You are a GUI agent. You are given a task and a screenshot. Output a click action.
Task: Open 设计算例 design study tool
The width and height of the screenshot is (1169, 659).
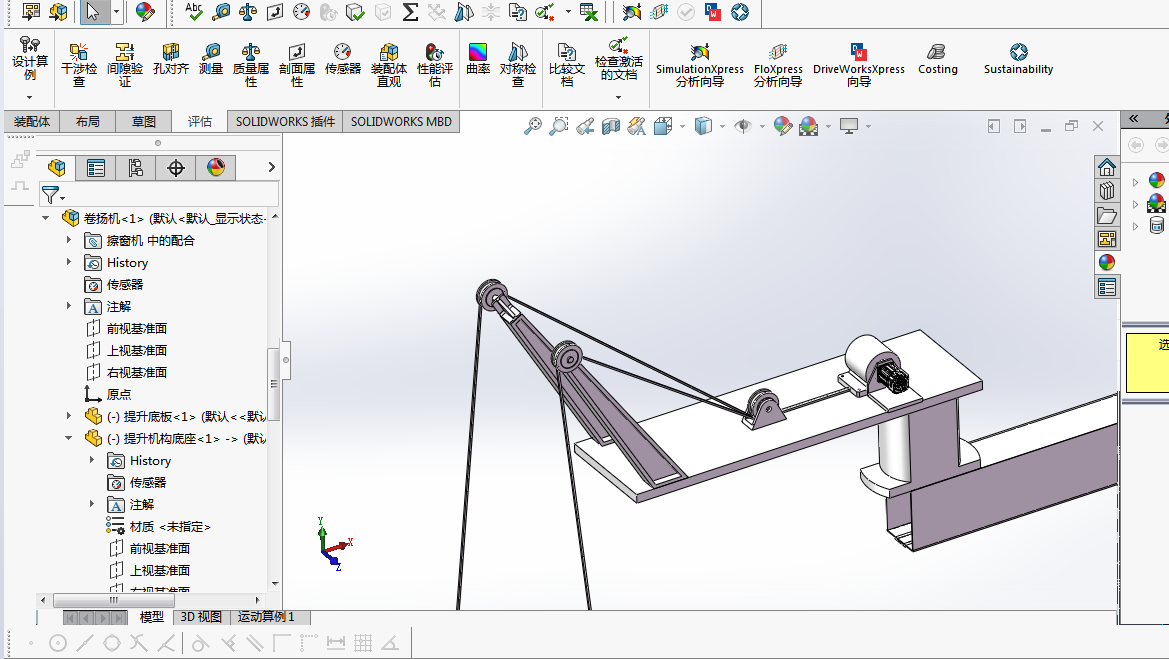pos(29,58)
